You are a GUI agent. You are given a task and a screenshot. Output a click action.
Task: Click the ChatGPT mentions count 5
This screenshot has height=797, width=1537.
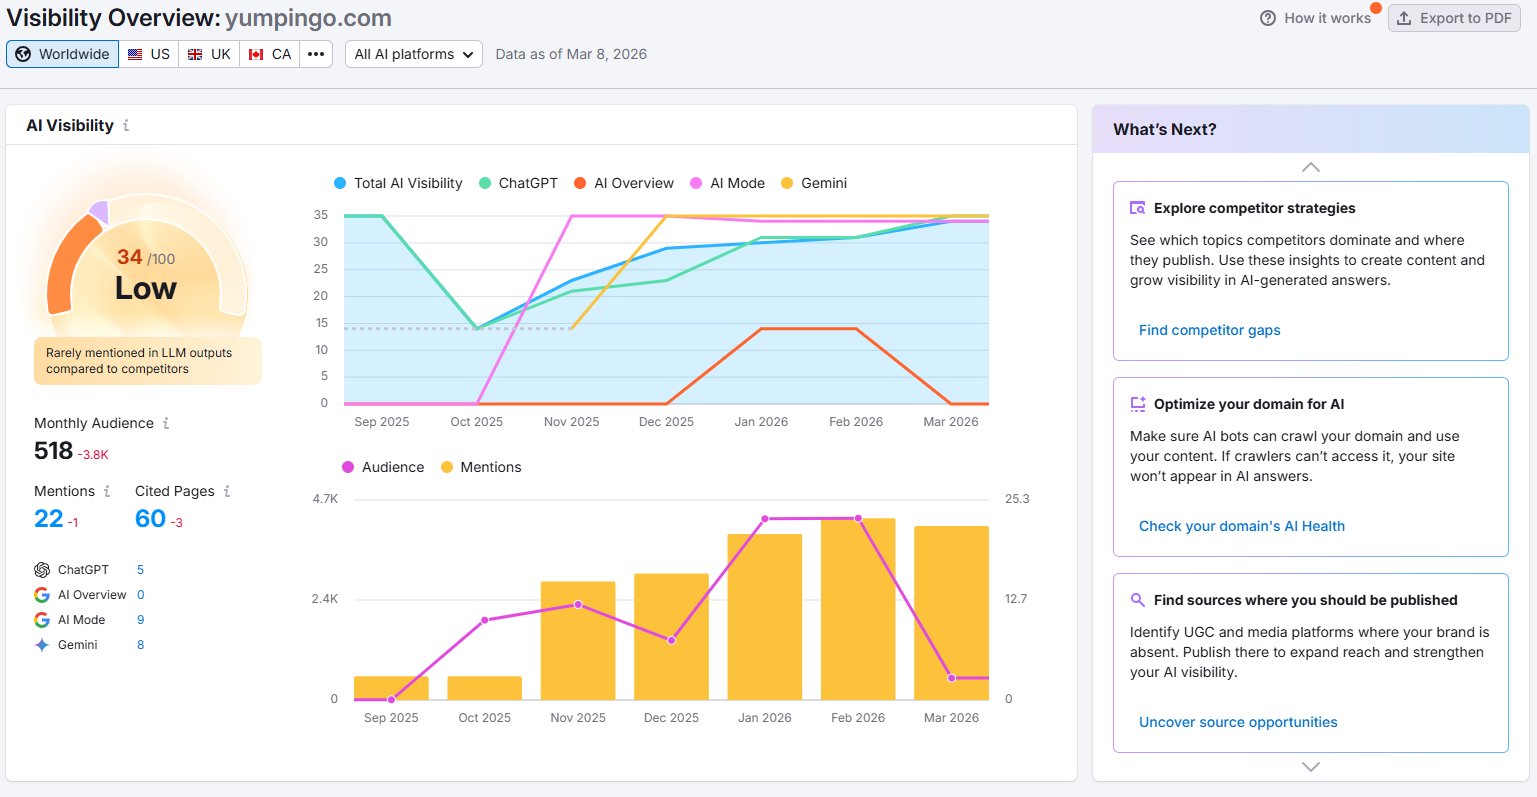[140, 570]
